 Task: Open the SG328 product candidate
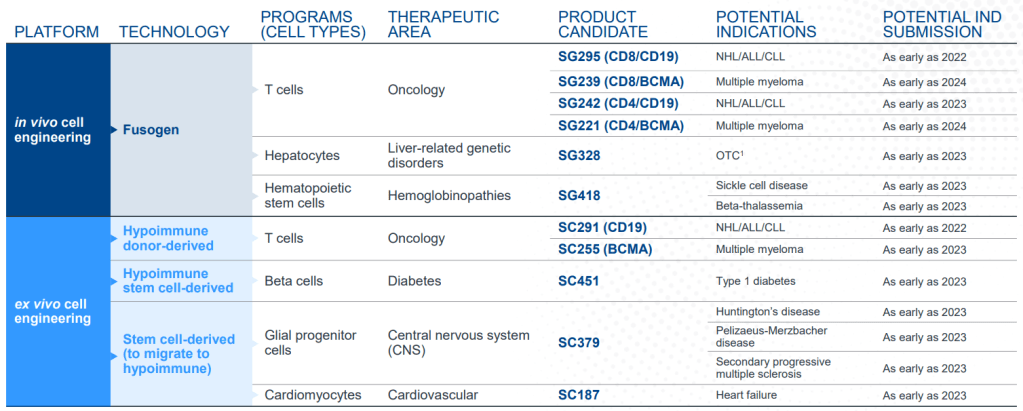[585, 156]
